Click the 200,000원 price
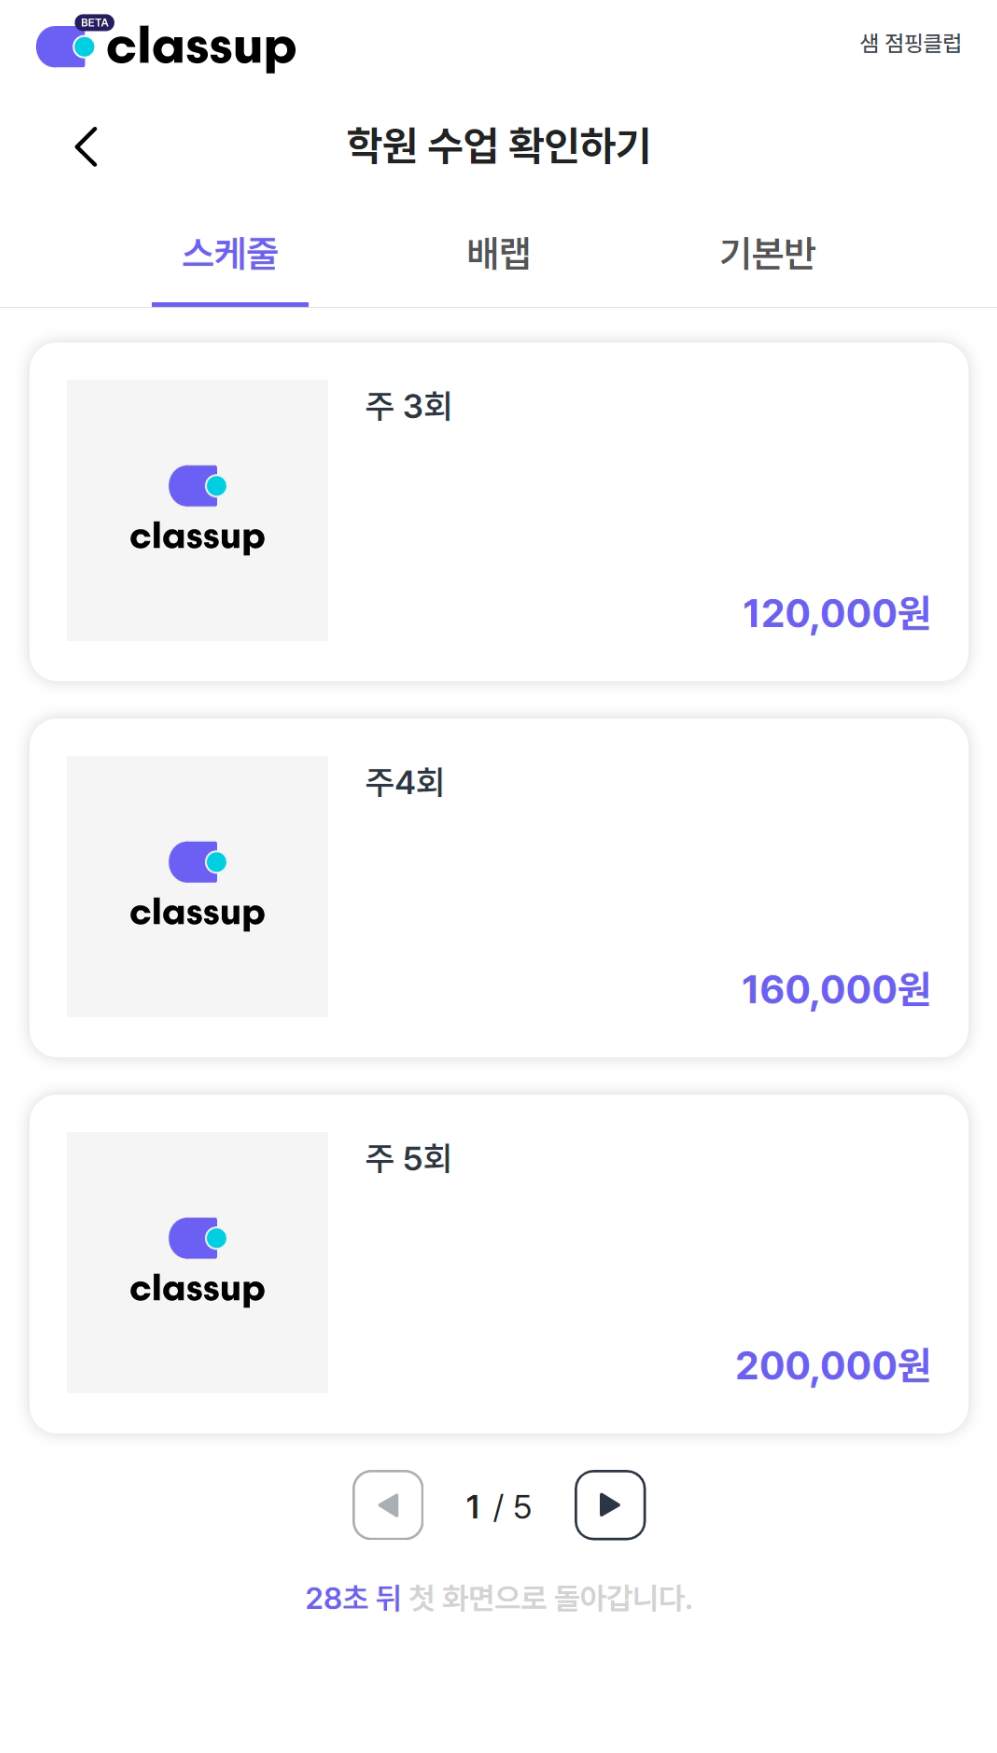 tap(833, 1365)
